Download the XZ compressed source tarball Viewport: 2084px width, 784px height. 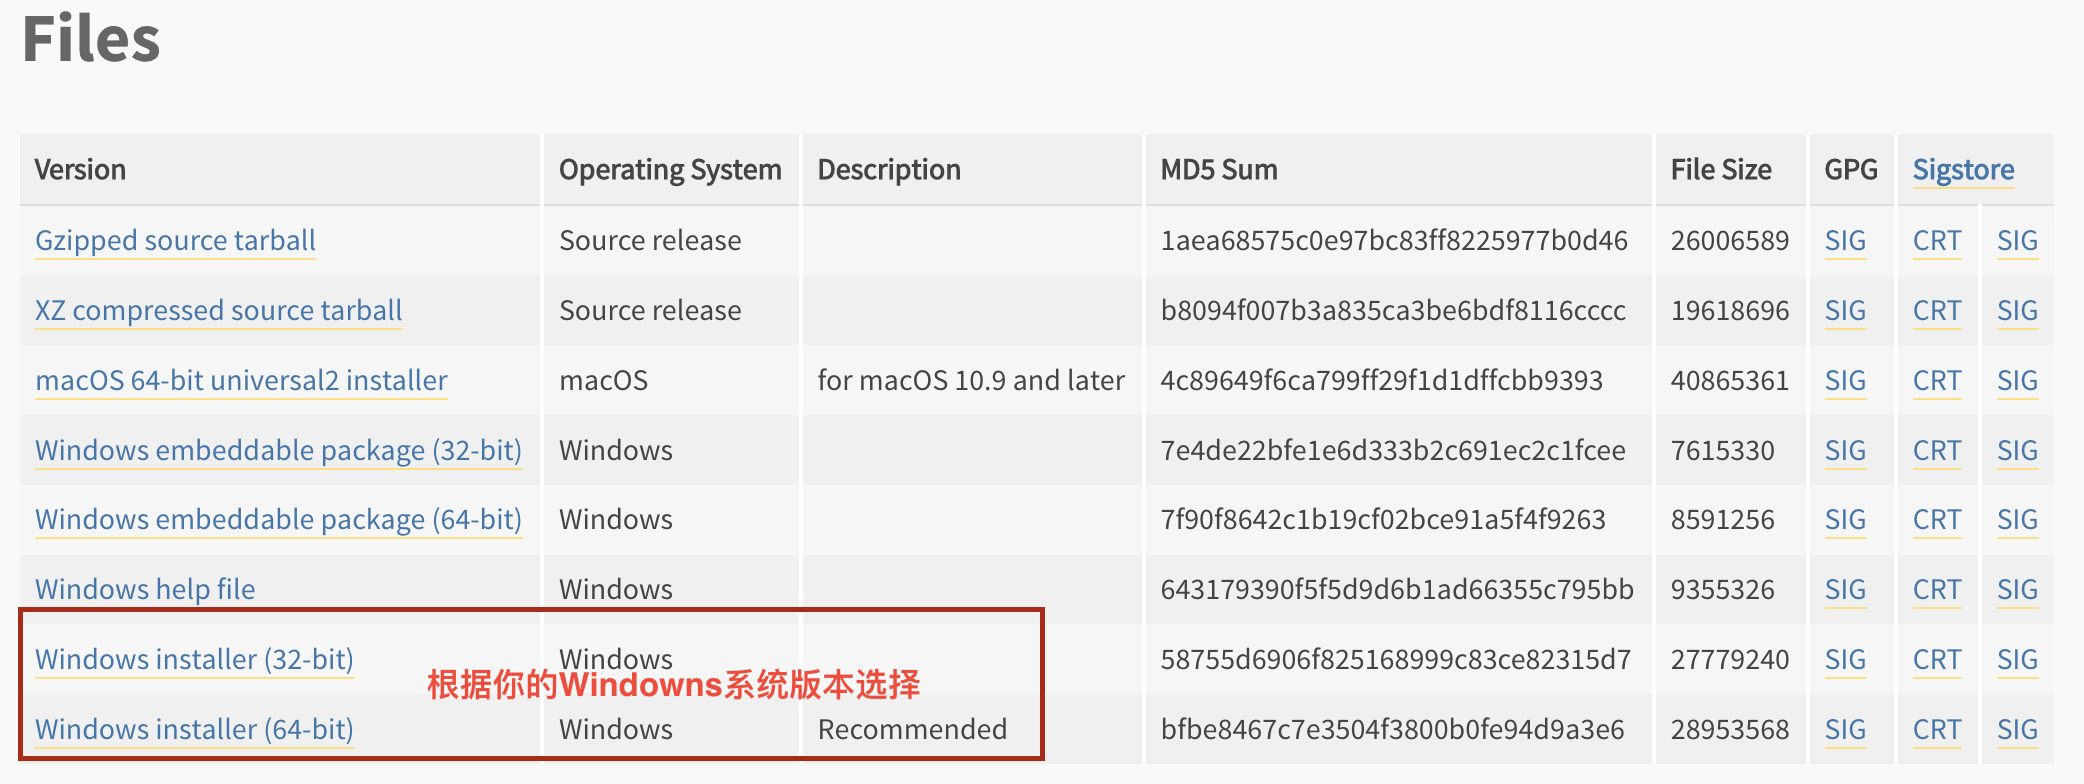218,311
